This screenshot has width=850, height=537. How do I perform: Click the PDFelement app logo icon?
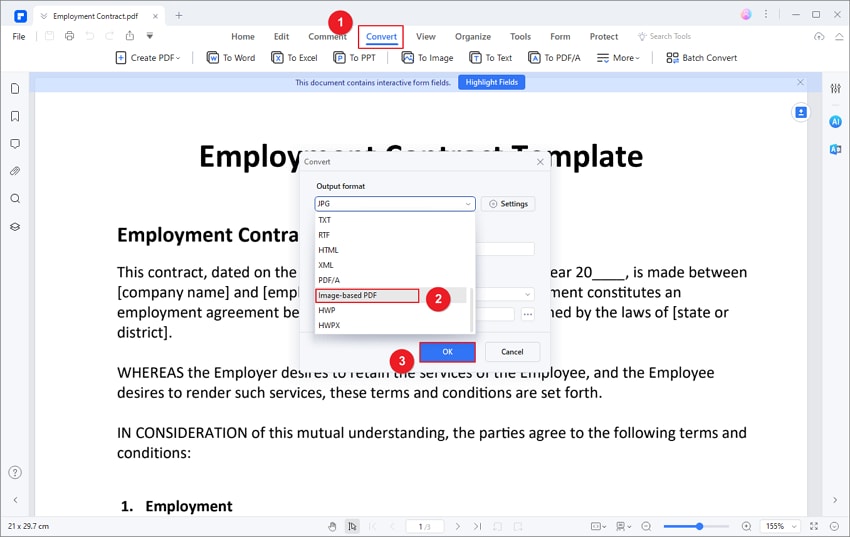21,16
